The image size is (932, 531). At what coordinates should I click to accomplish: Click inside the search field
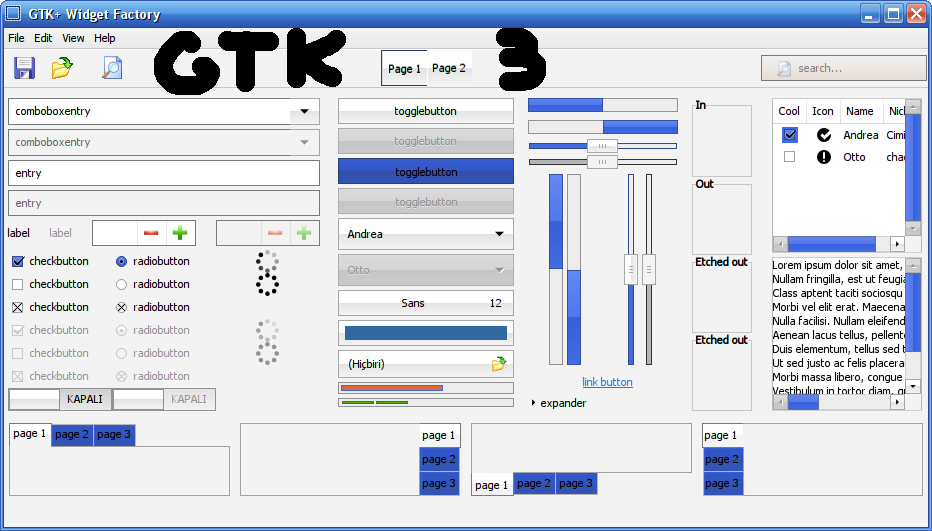(843, 68)
